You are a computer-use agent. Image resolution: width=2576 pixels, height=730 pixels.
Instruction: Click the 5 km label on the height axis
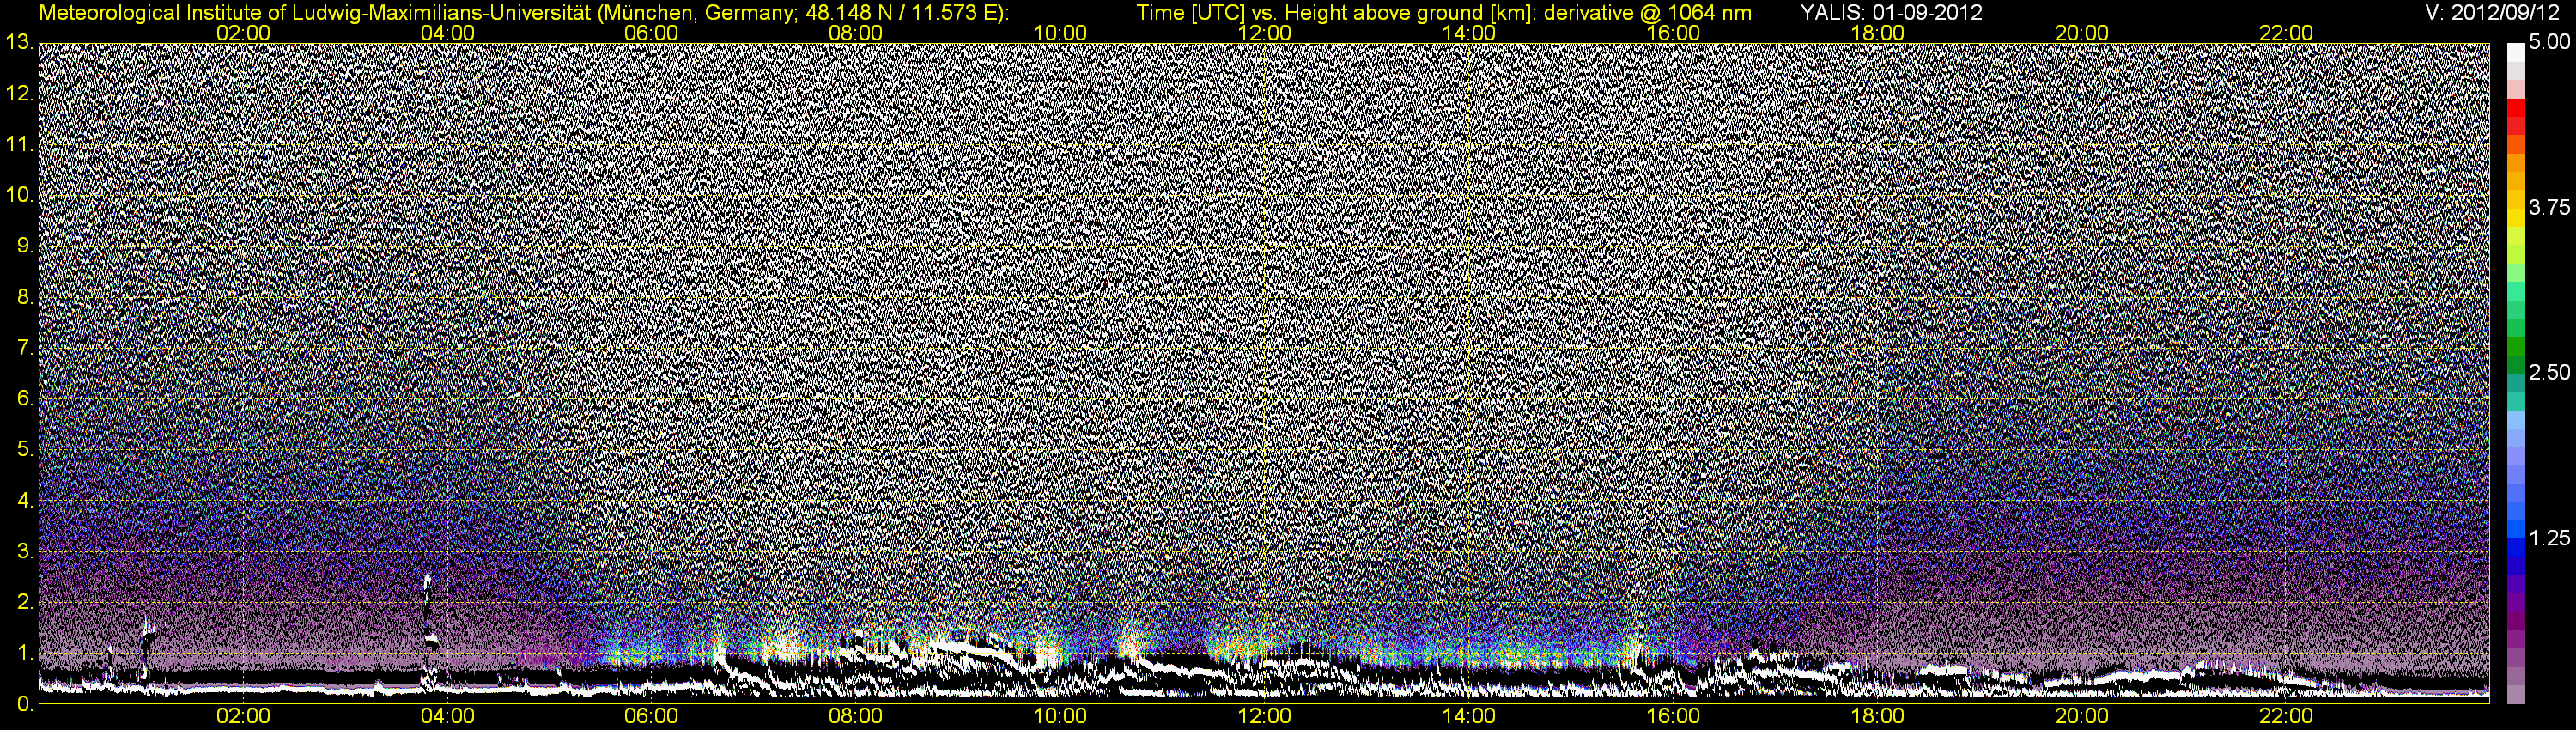tap(25, 449)
